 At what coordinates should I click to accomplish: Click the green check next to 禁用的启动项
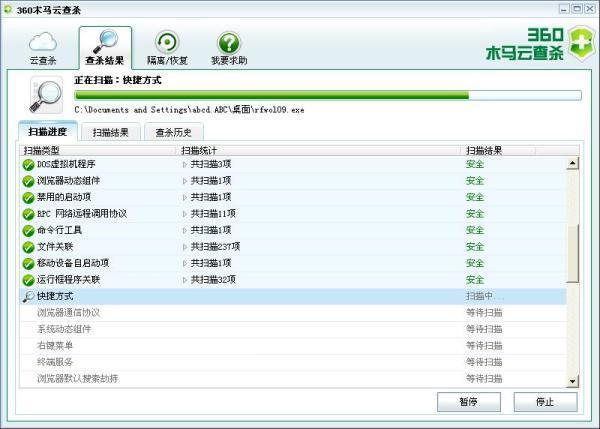click(x=28, y=197)
